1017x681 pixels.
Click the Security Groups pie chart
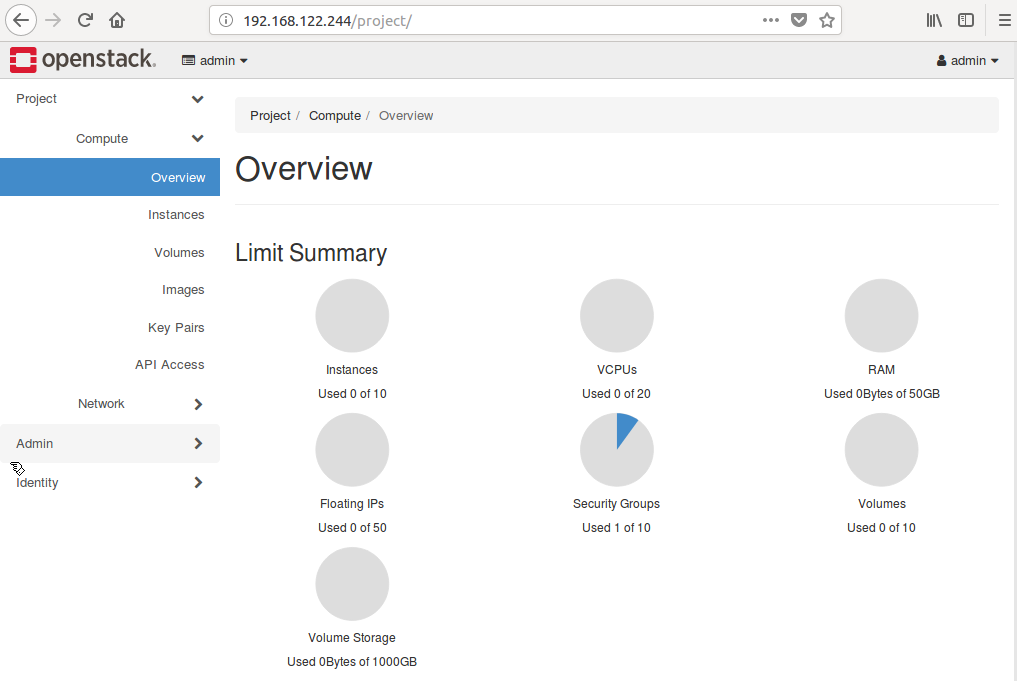click(617, 450)
